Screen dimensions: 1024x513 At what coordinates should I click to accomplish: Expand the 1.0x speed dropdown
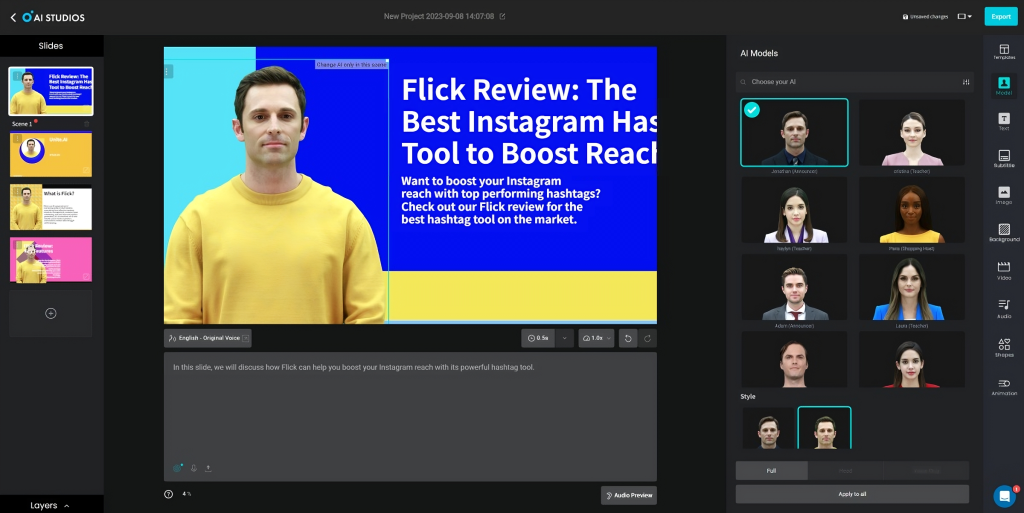pos(596,338)
